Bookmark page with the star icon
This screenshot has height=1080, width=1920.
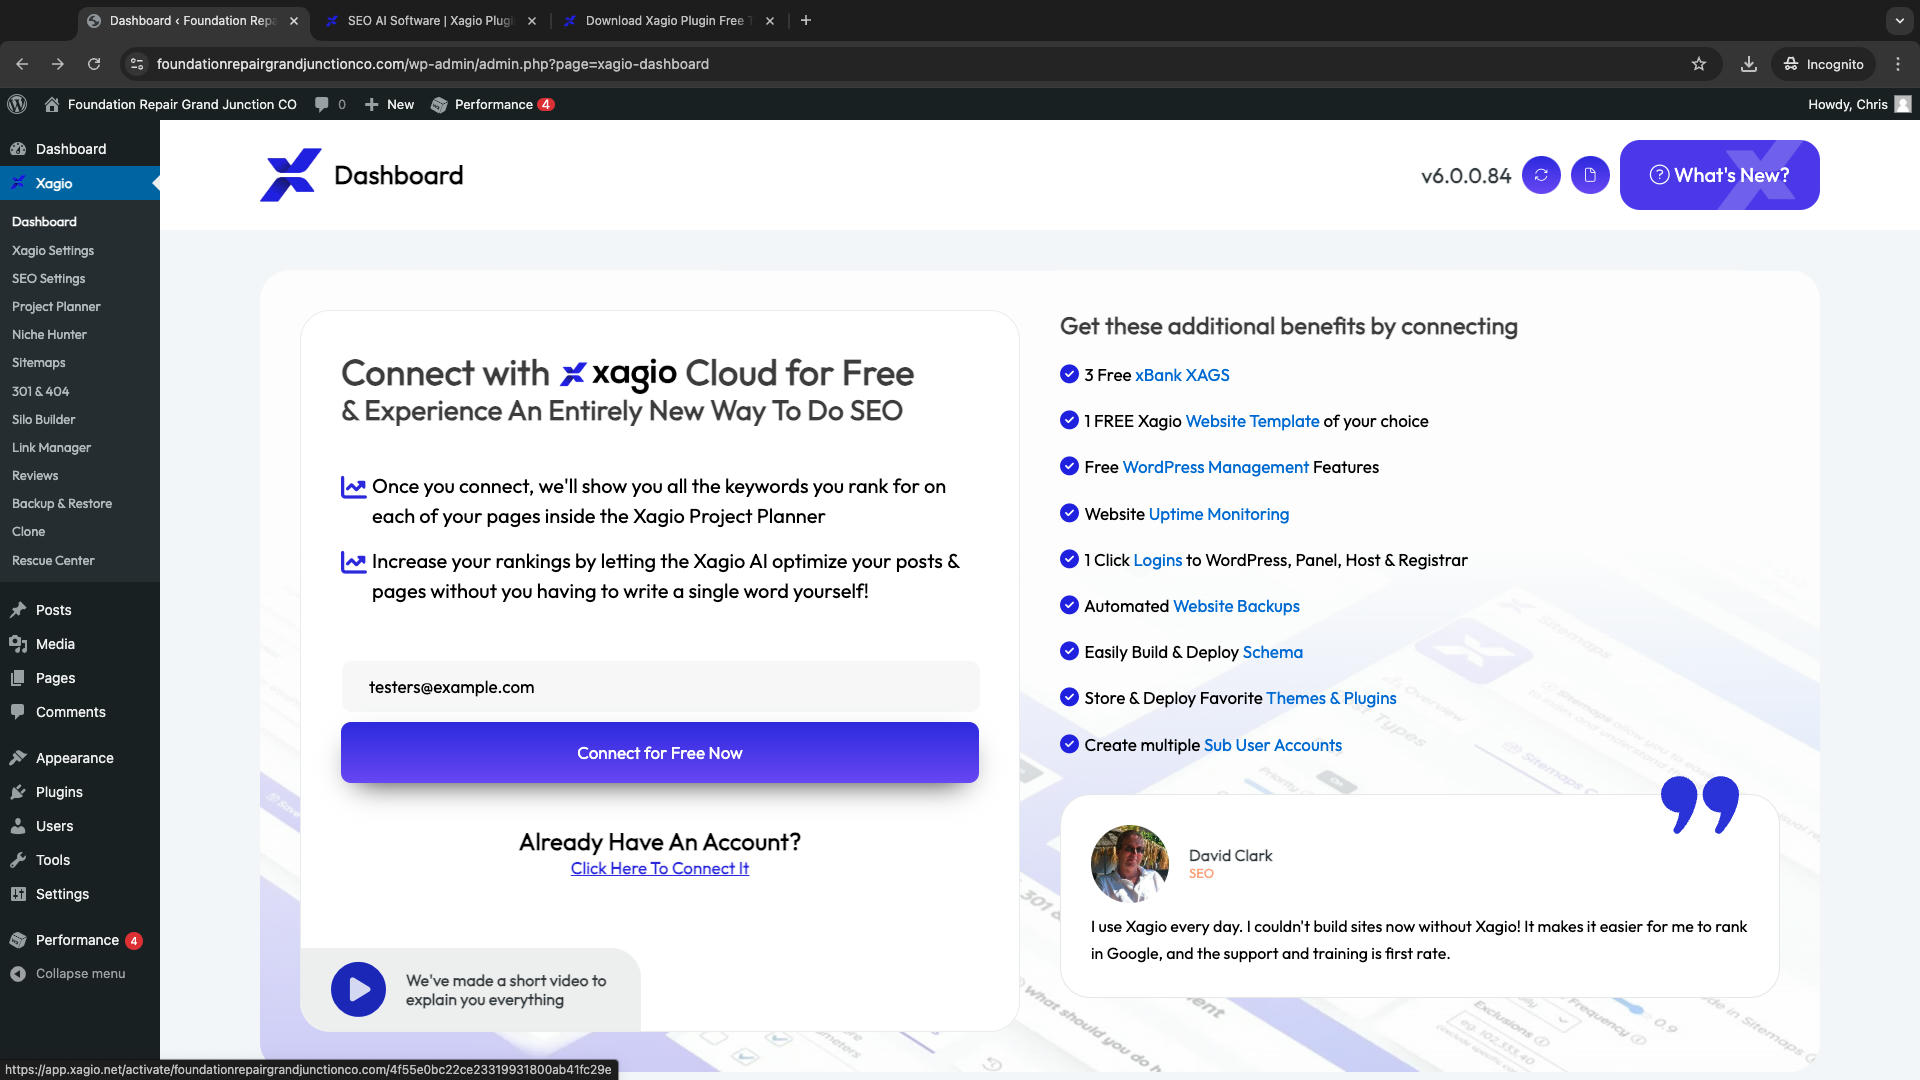tap(1699, 64)
